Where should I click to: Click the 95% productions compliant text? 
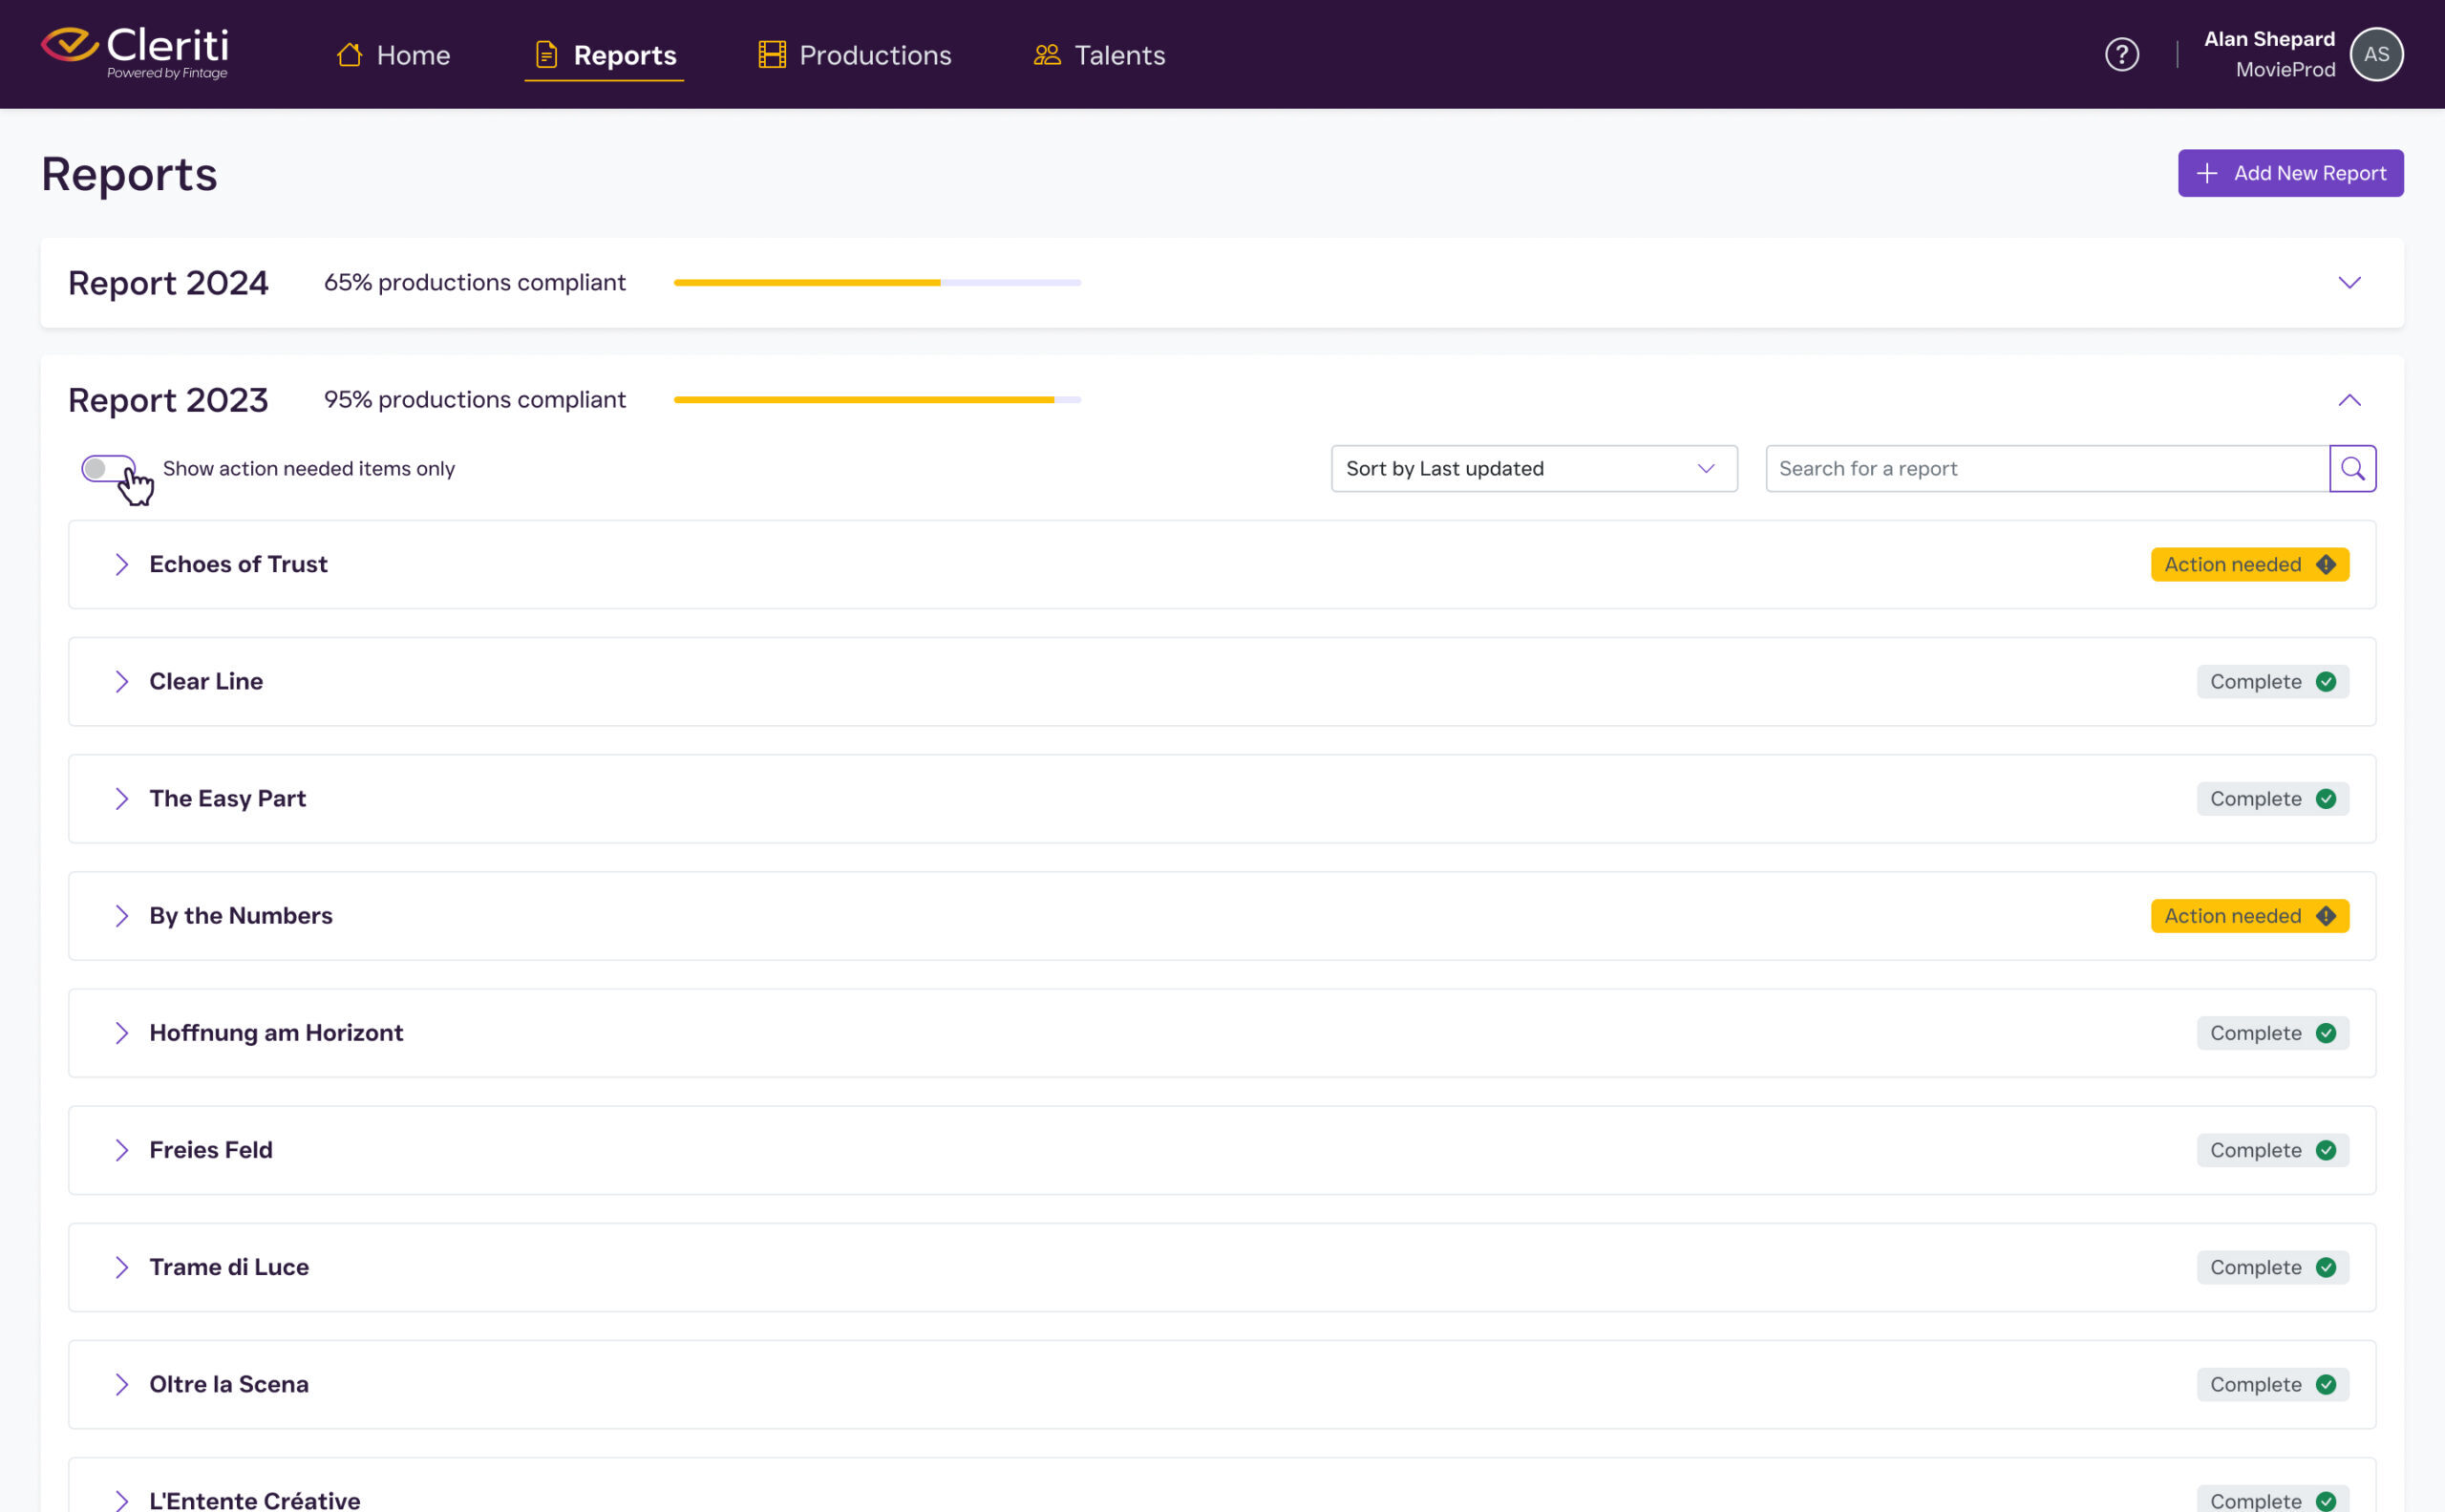tap(475, 400)
